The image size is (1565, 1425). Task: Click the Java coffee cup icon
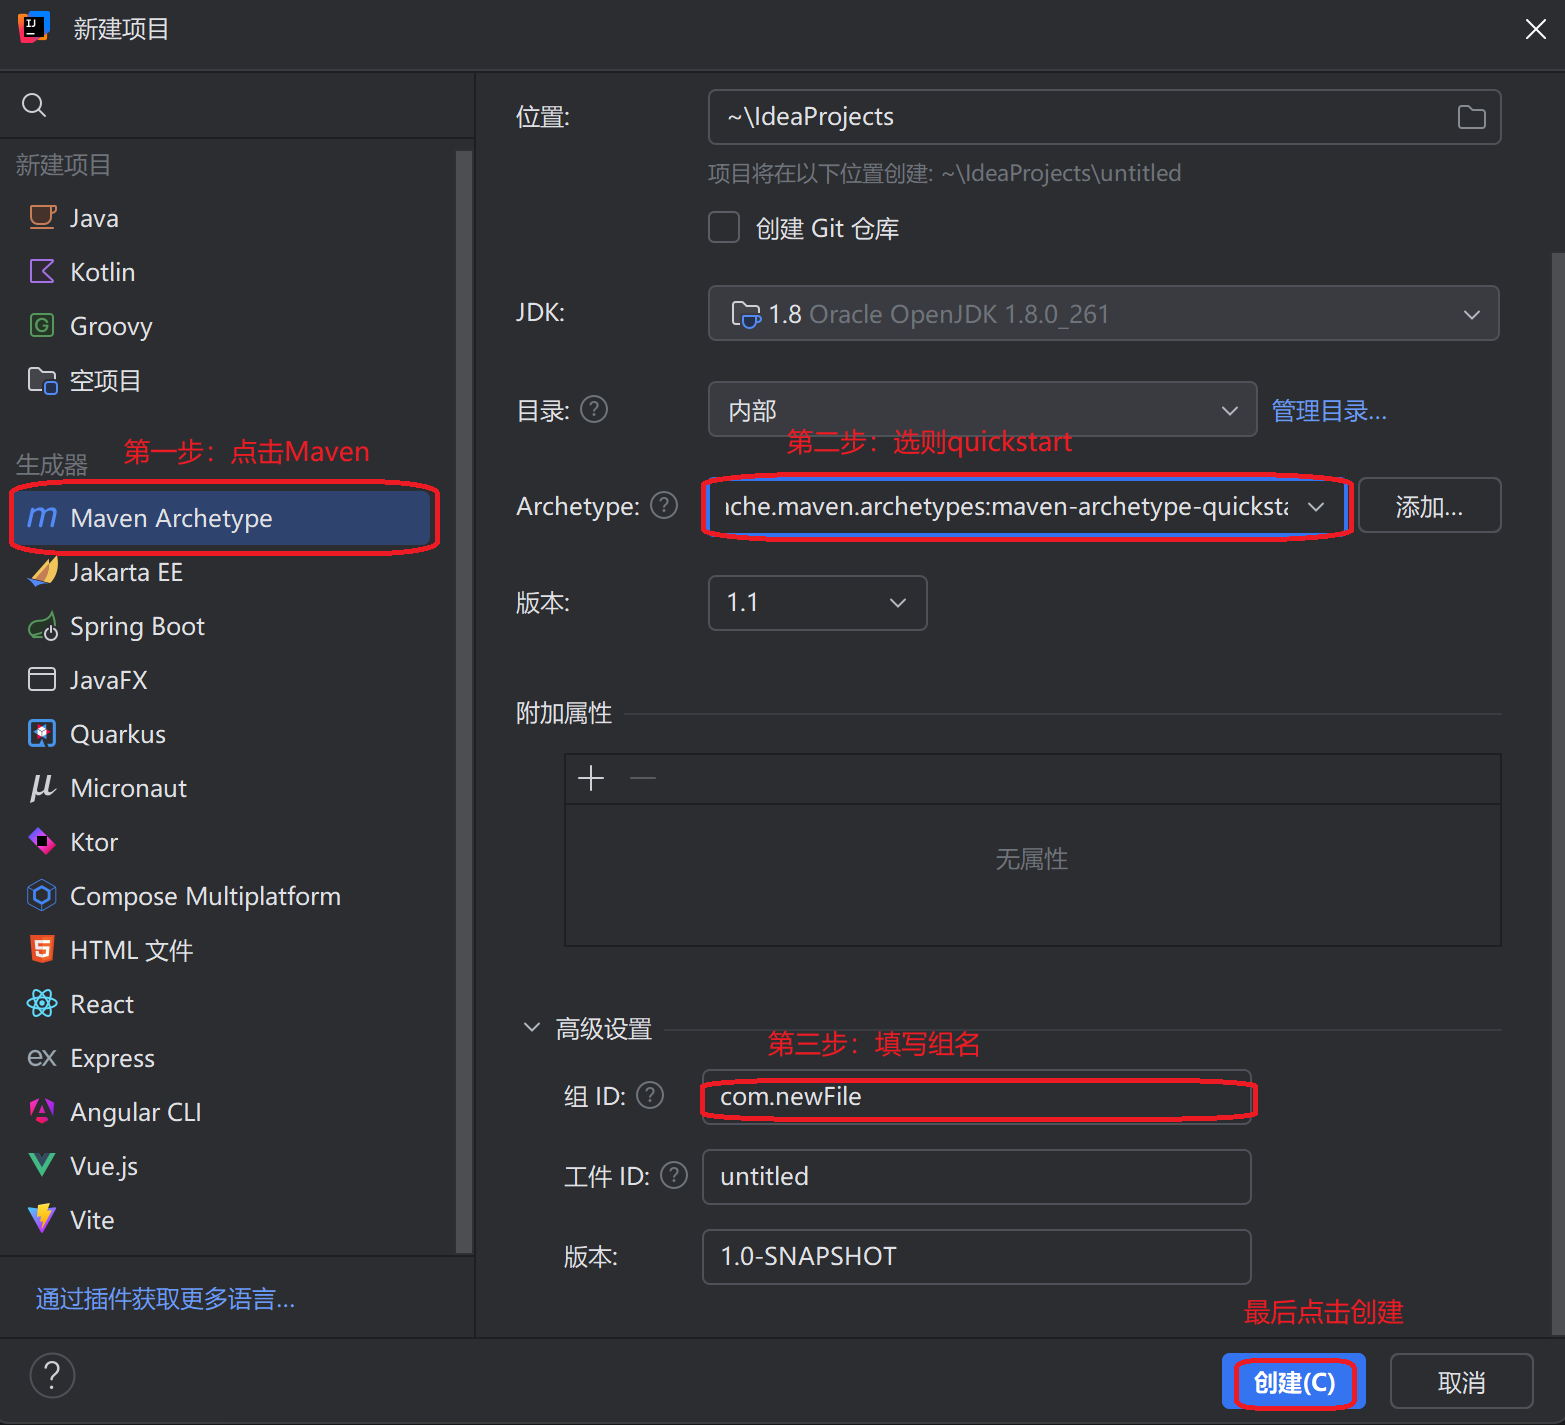pyautogui.click(x=42, y=217)
